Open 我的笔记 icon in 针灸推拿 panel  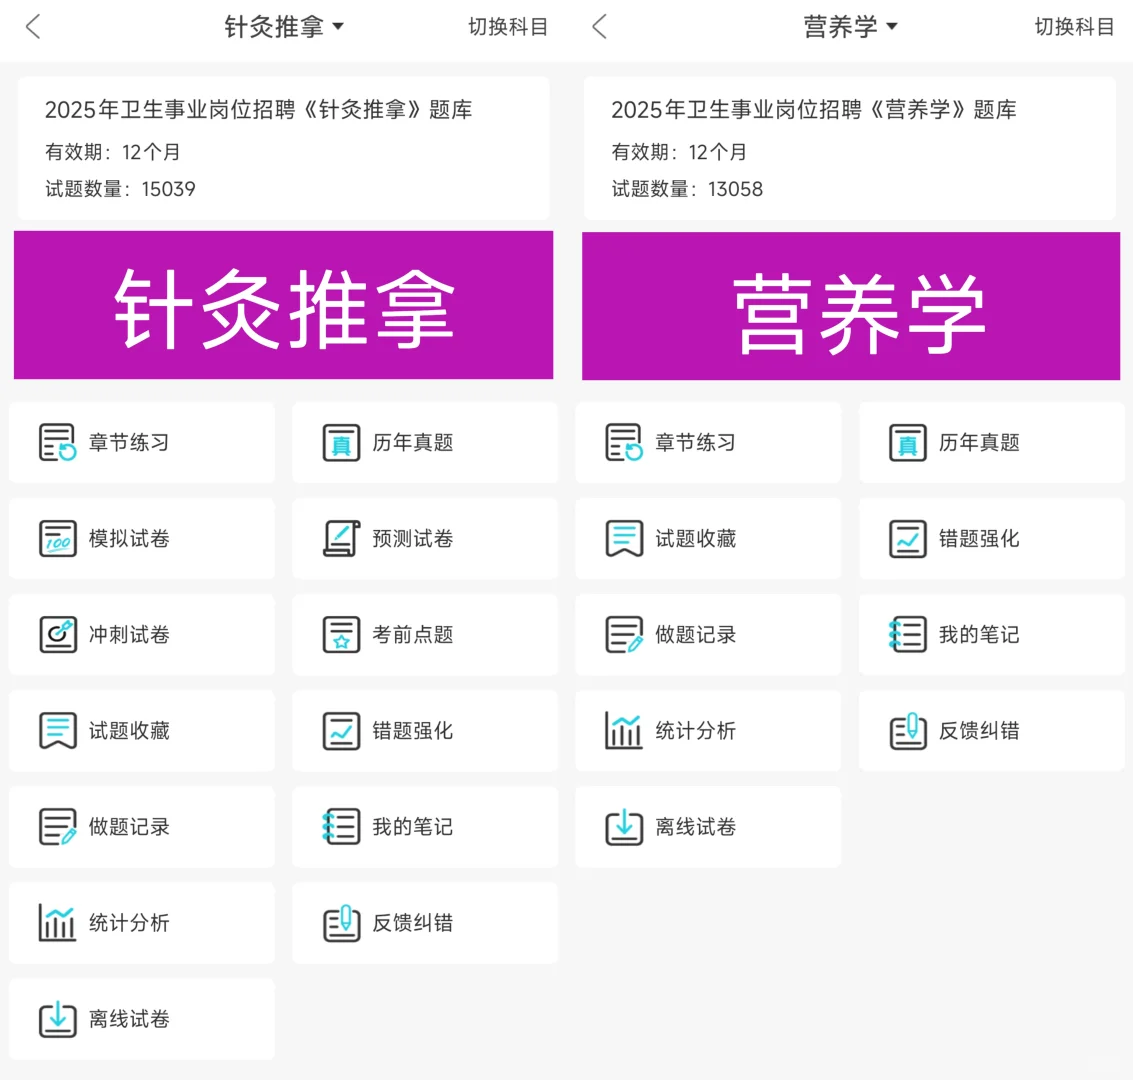[341, 826]
